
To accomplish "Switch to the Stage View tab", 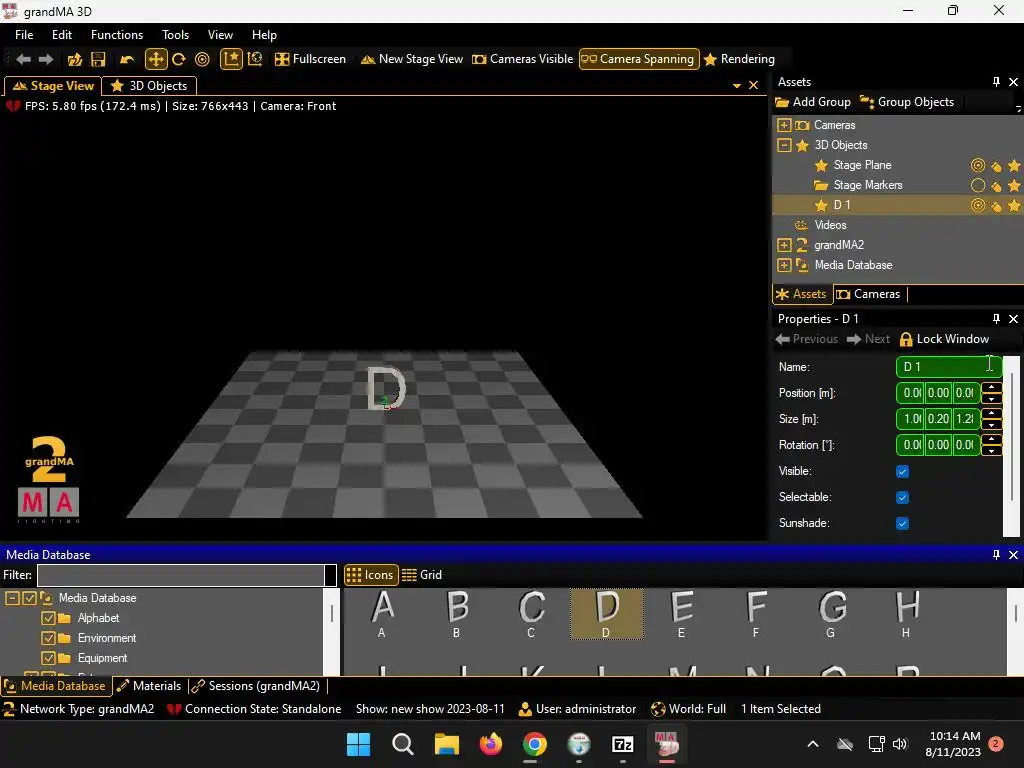I will 53,86.
